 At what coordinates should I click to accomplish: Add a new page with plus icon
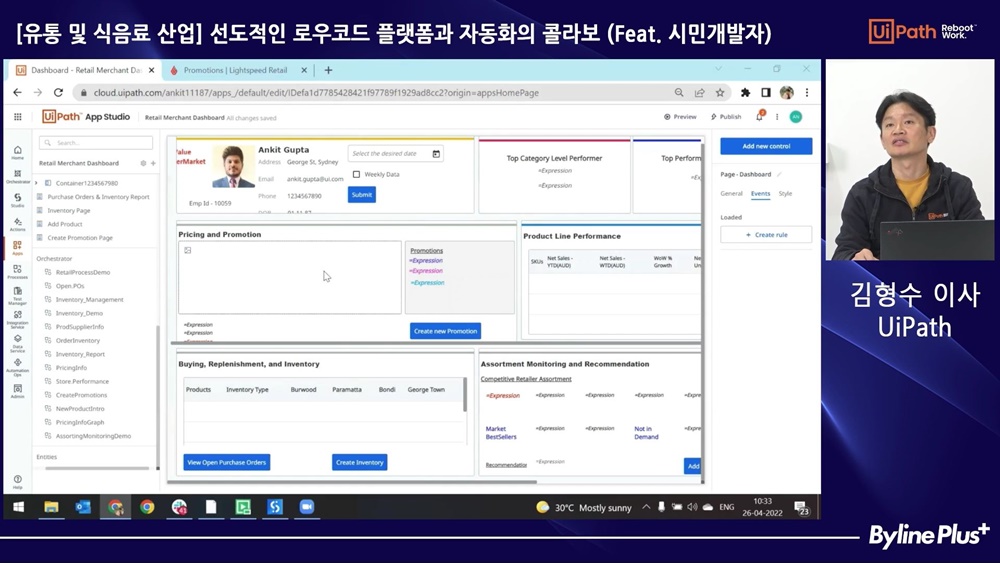(153, 163)
